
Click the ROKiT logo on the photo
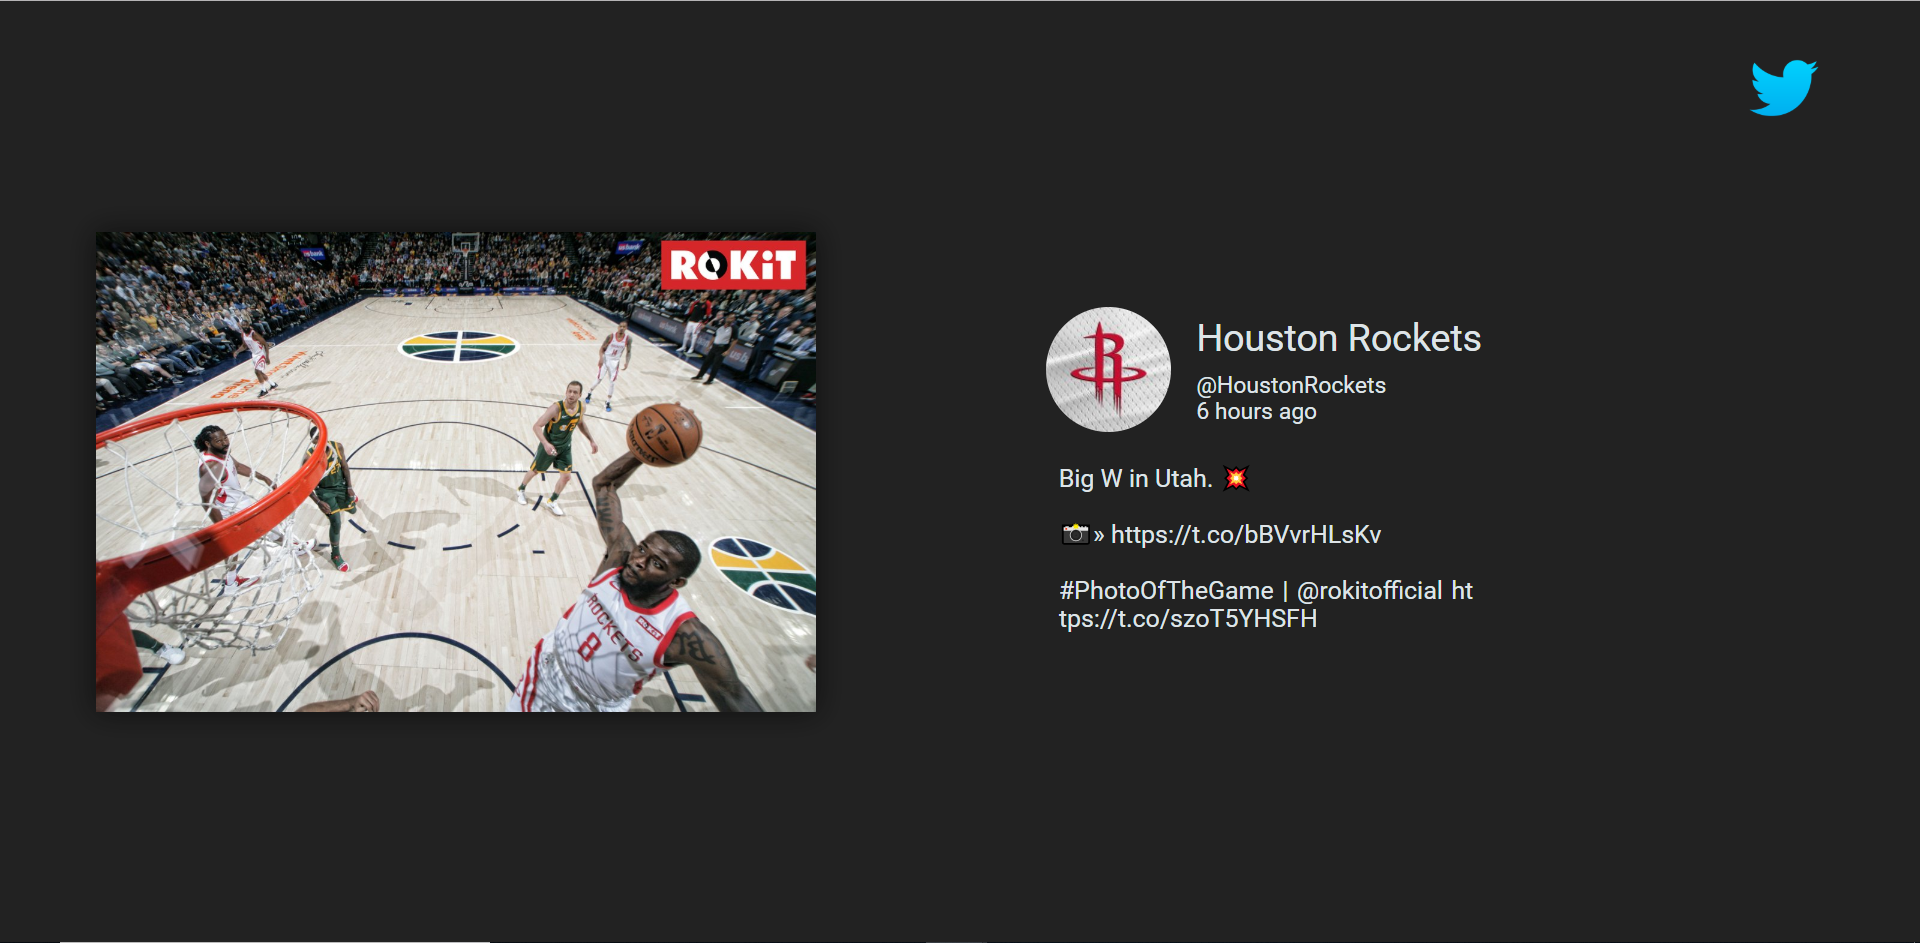tap(733, 265)
